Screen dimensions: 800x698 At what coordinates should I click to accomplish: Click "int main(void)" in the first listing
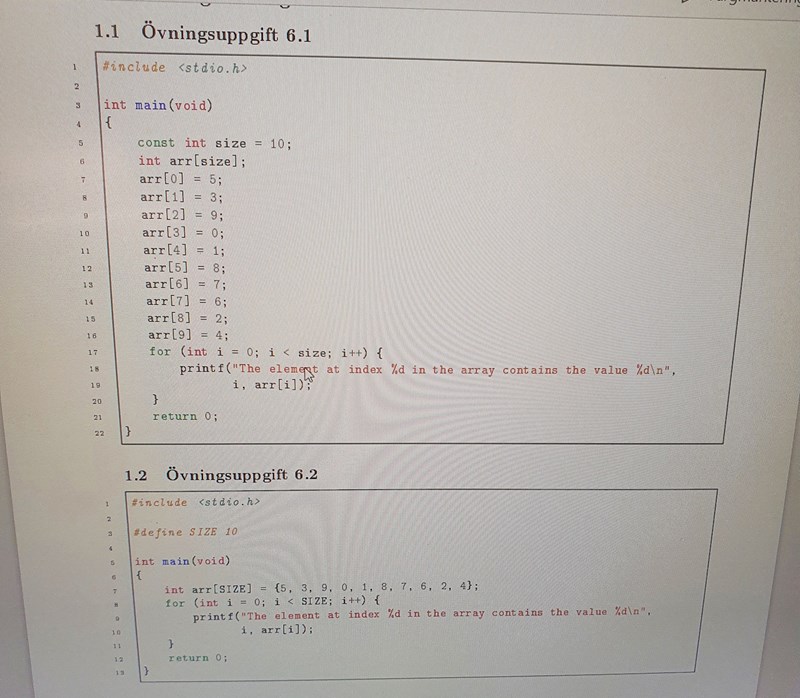click(x=159, y=105)
